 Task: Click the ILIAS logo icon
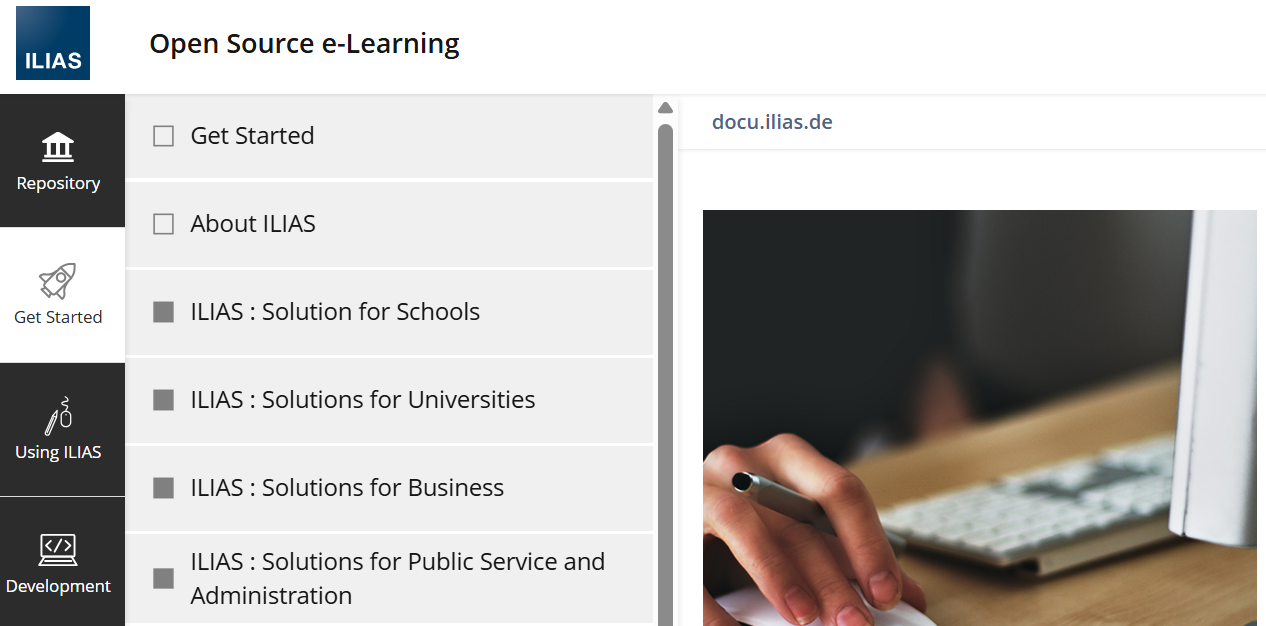coord(53,43)
